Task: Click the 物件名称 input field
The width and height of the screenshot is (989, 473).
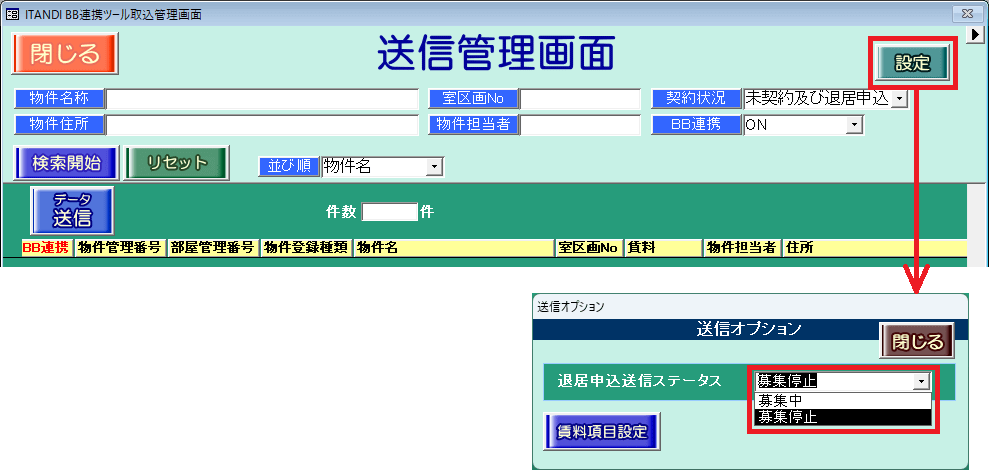Action: coord(262,99)
